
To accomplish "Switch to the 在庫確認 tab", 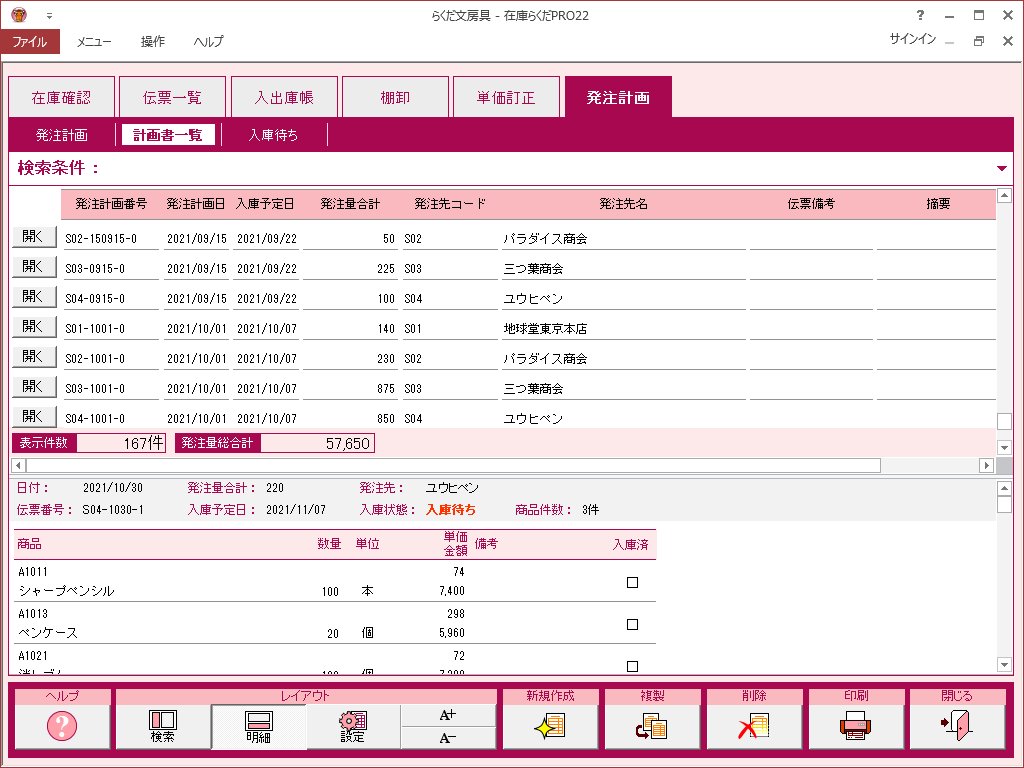I will 61,97.
